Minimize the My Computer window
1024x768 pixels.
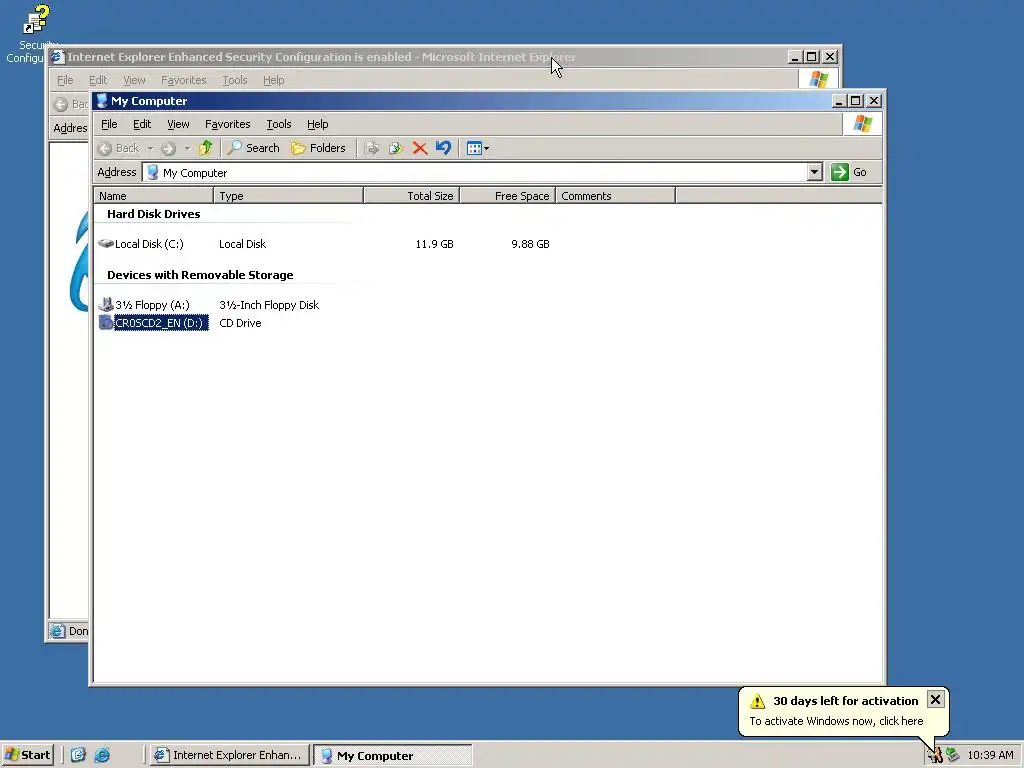click(840, 101)
